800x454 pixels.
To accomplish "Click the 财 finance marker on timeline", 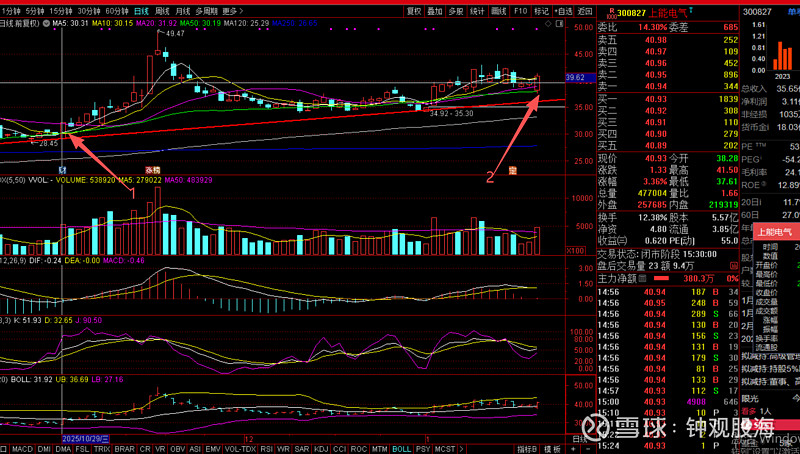I will (x=63, y=170).
